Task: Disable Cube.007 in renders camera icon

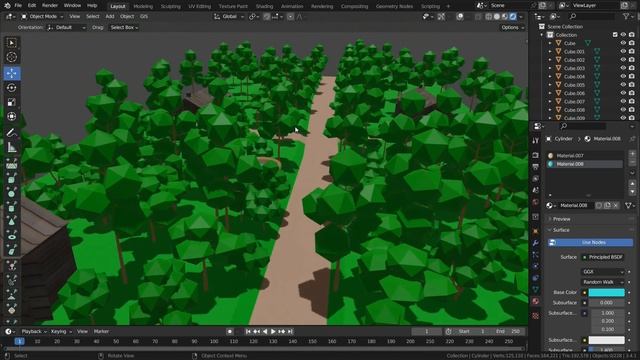Action: (x=632, y=102)
